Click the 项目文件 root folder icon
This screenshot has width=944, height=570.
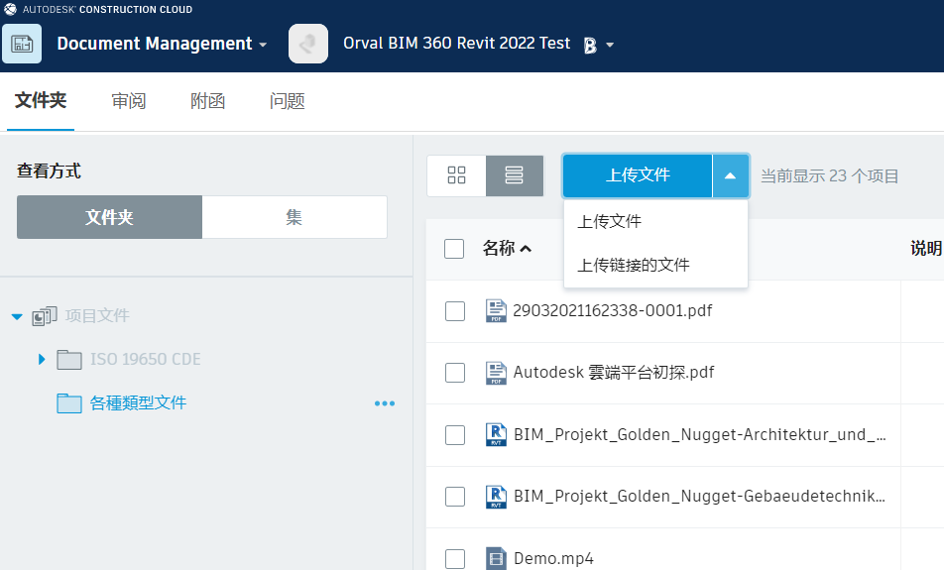pyautogui.click(x=45, y=315)
